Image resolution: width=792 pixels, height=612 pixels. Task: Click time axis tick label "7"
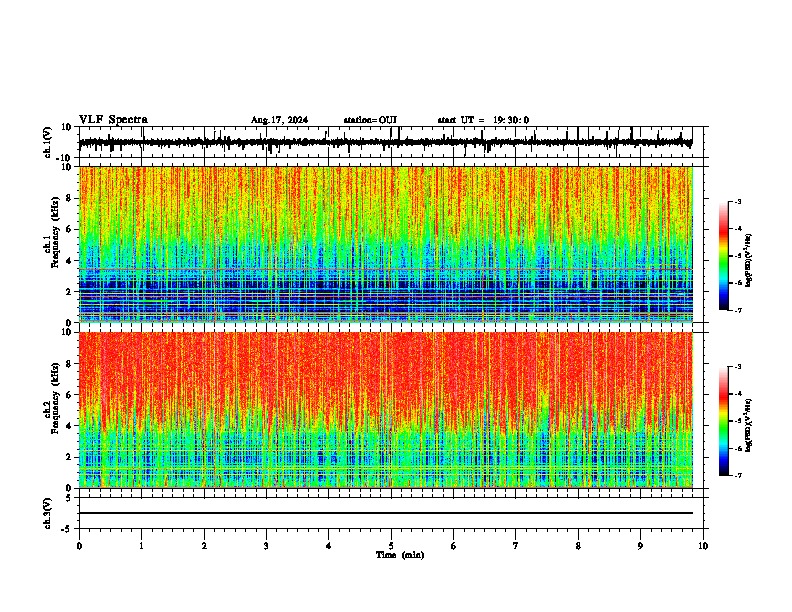516,546
